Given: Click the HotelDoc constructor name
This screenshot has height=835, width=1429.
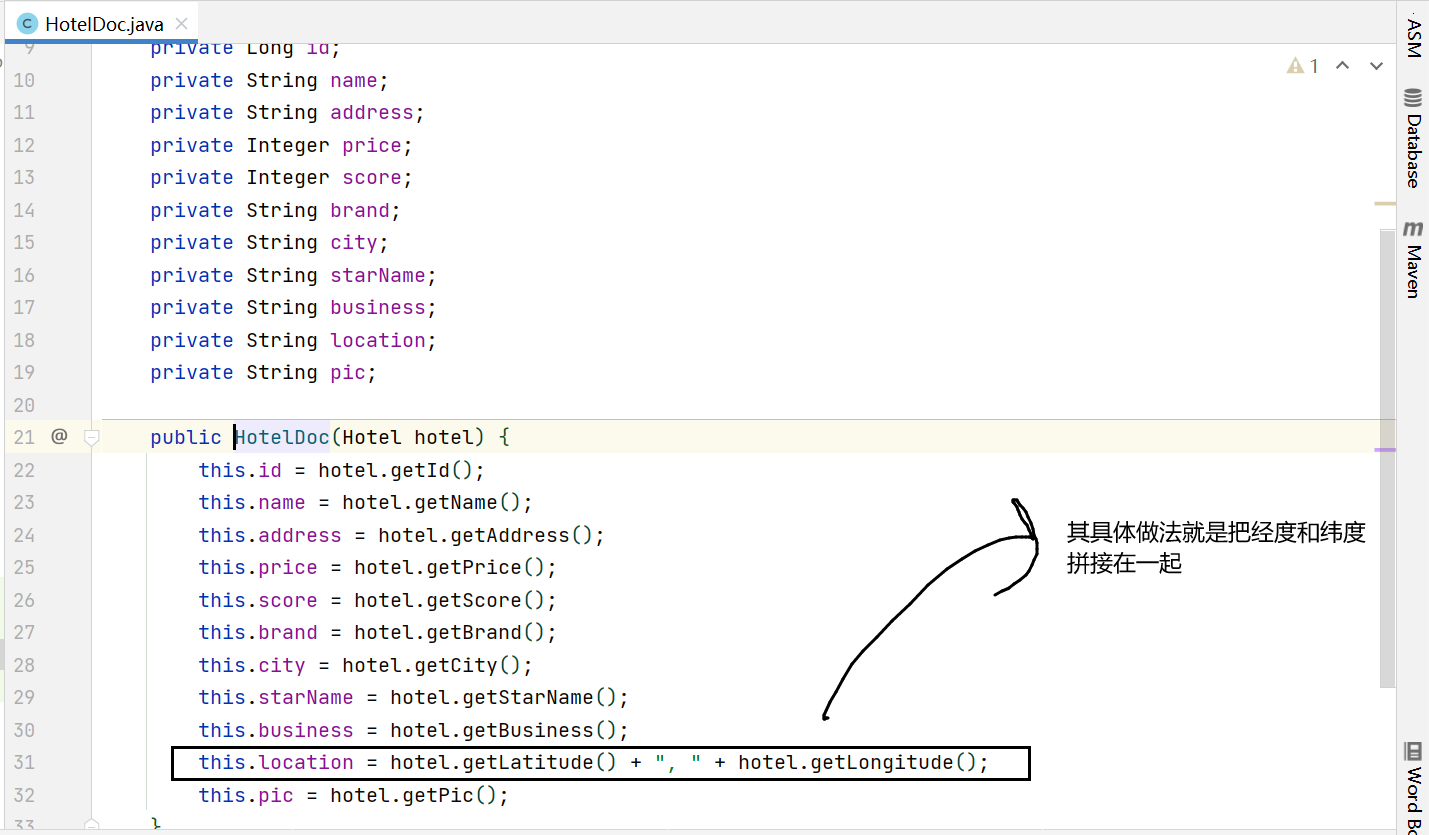Looking at the screenshot, I should pos(282,437).
